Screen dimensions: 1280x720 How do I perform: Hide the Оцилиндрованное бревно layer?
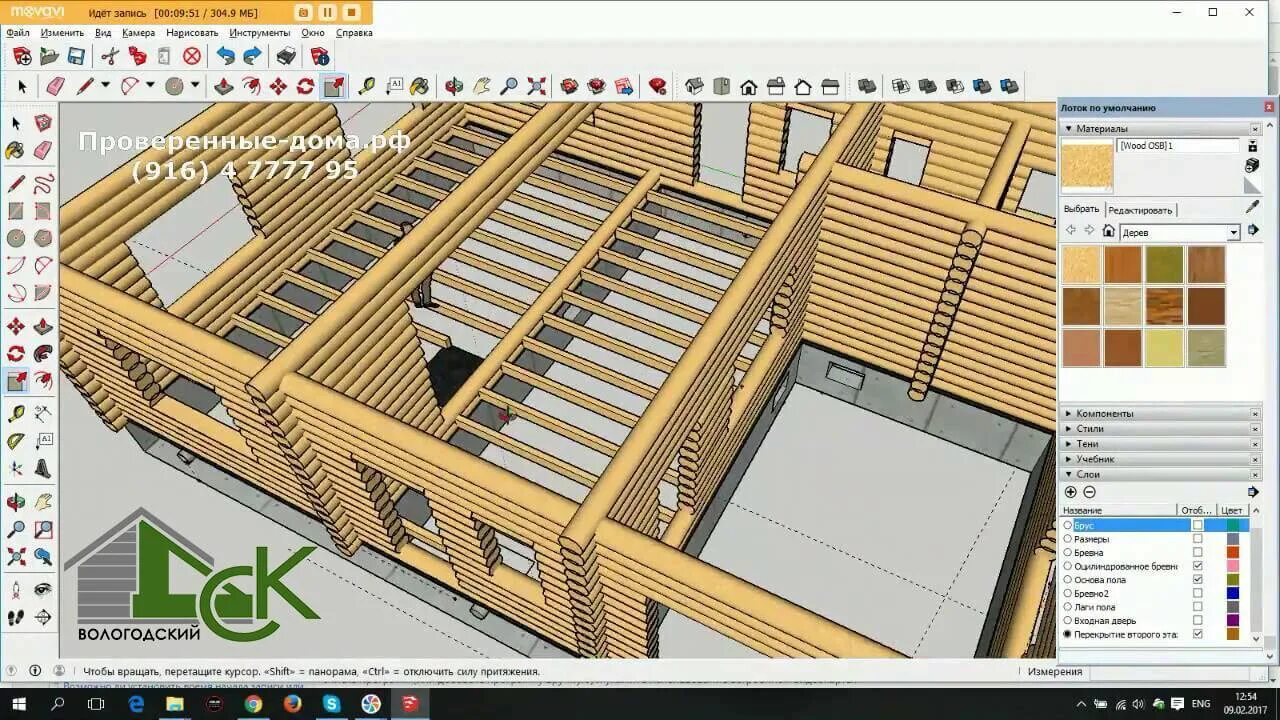pyautogui.click(x=1197, y=566)
